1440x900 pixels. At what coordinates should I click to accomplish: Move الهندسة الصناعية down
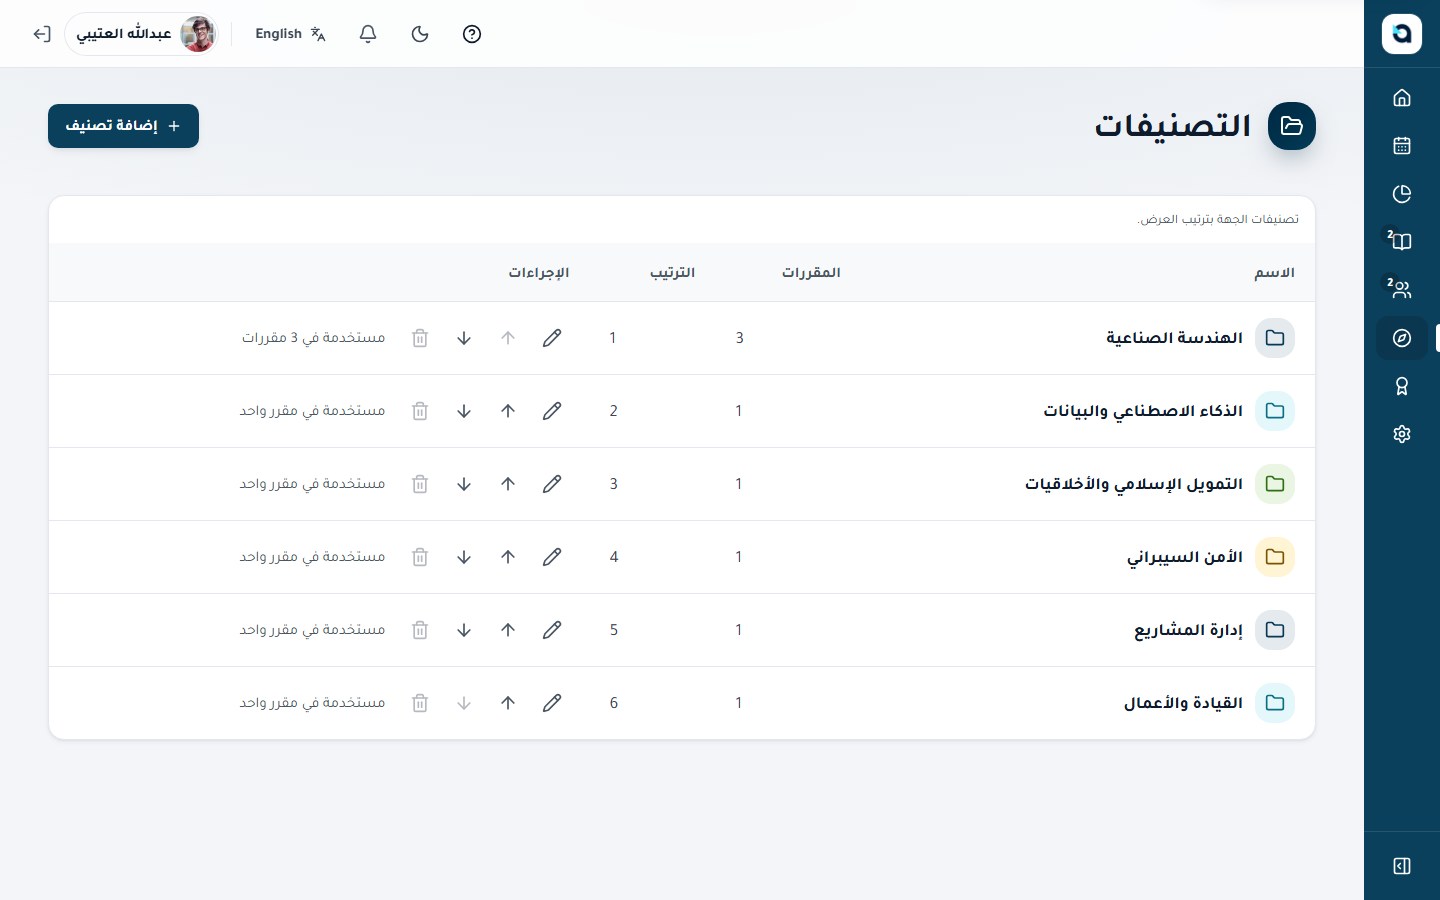pos(464,338)
